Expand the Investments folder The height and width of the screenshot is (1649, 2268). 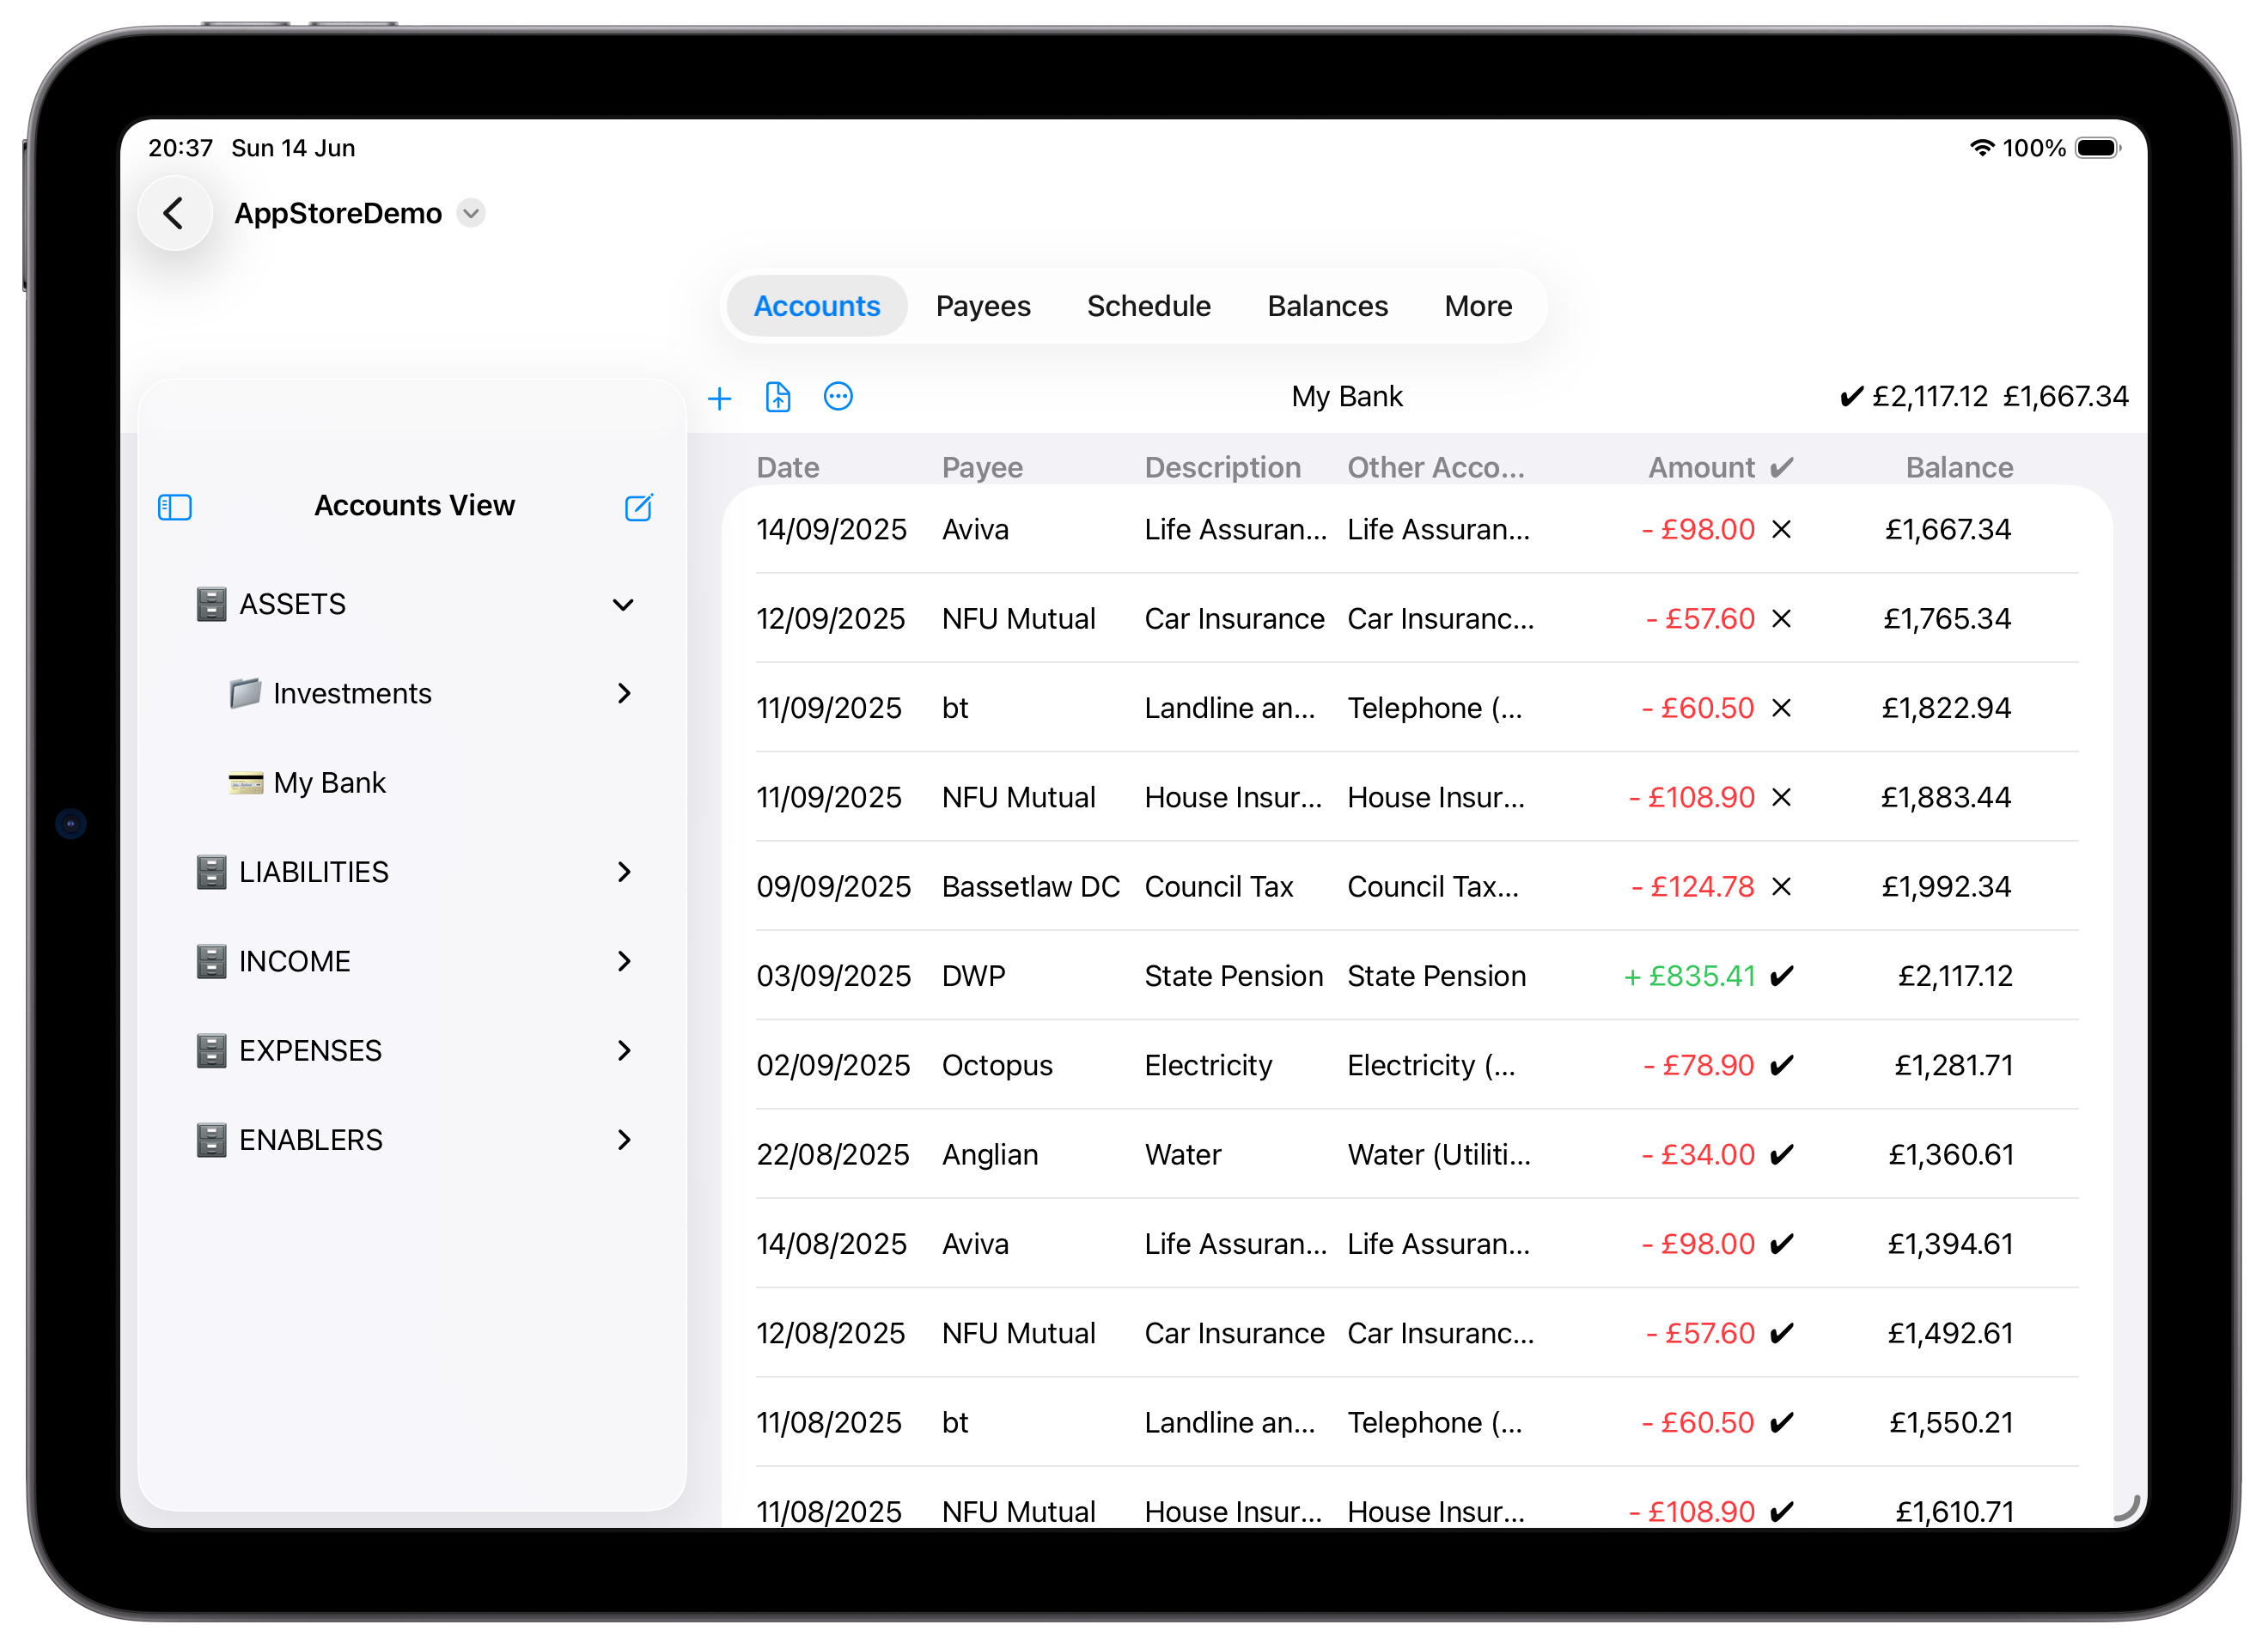pyautogui.click(x=624, y=693)
